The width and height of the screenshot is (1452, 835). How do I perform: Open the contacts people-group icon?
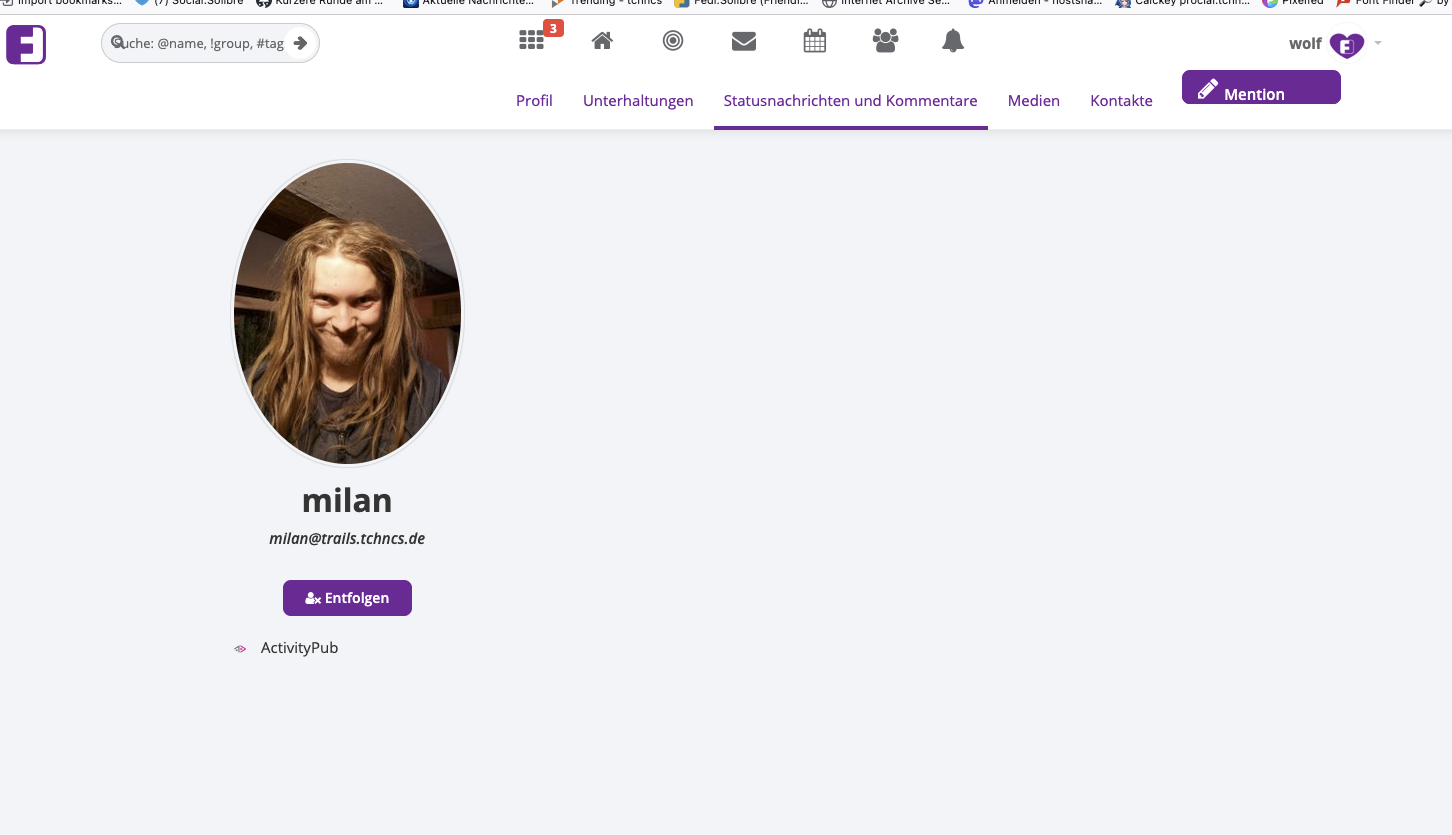(885, 41)
